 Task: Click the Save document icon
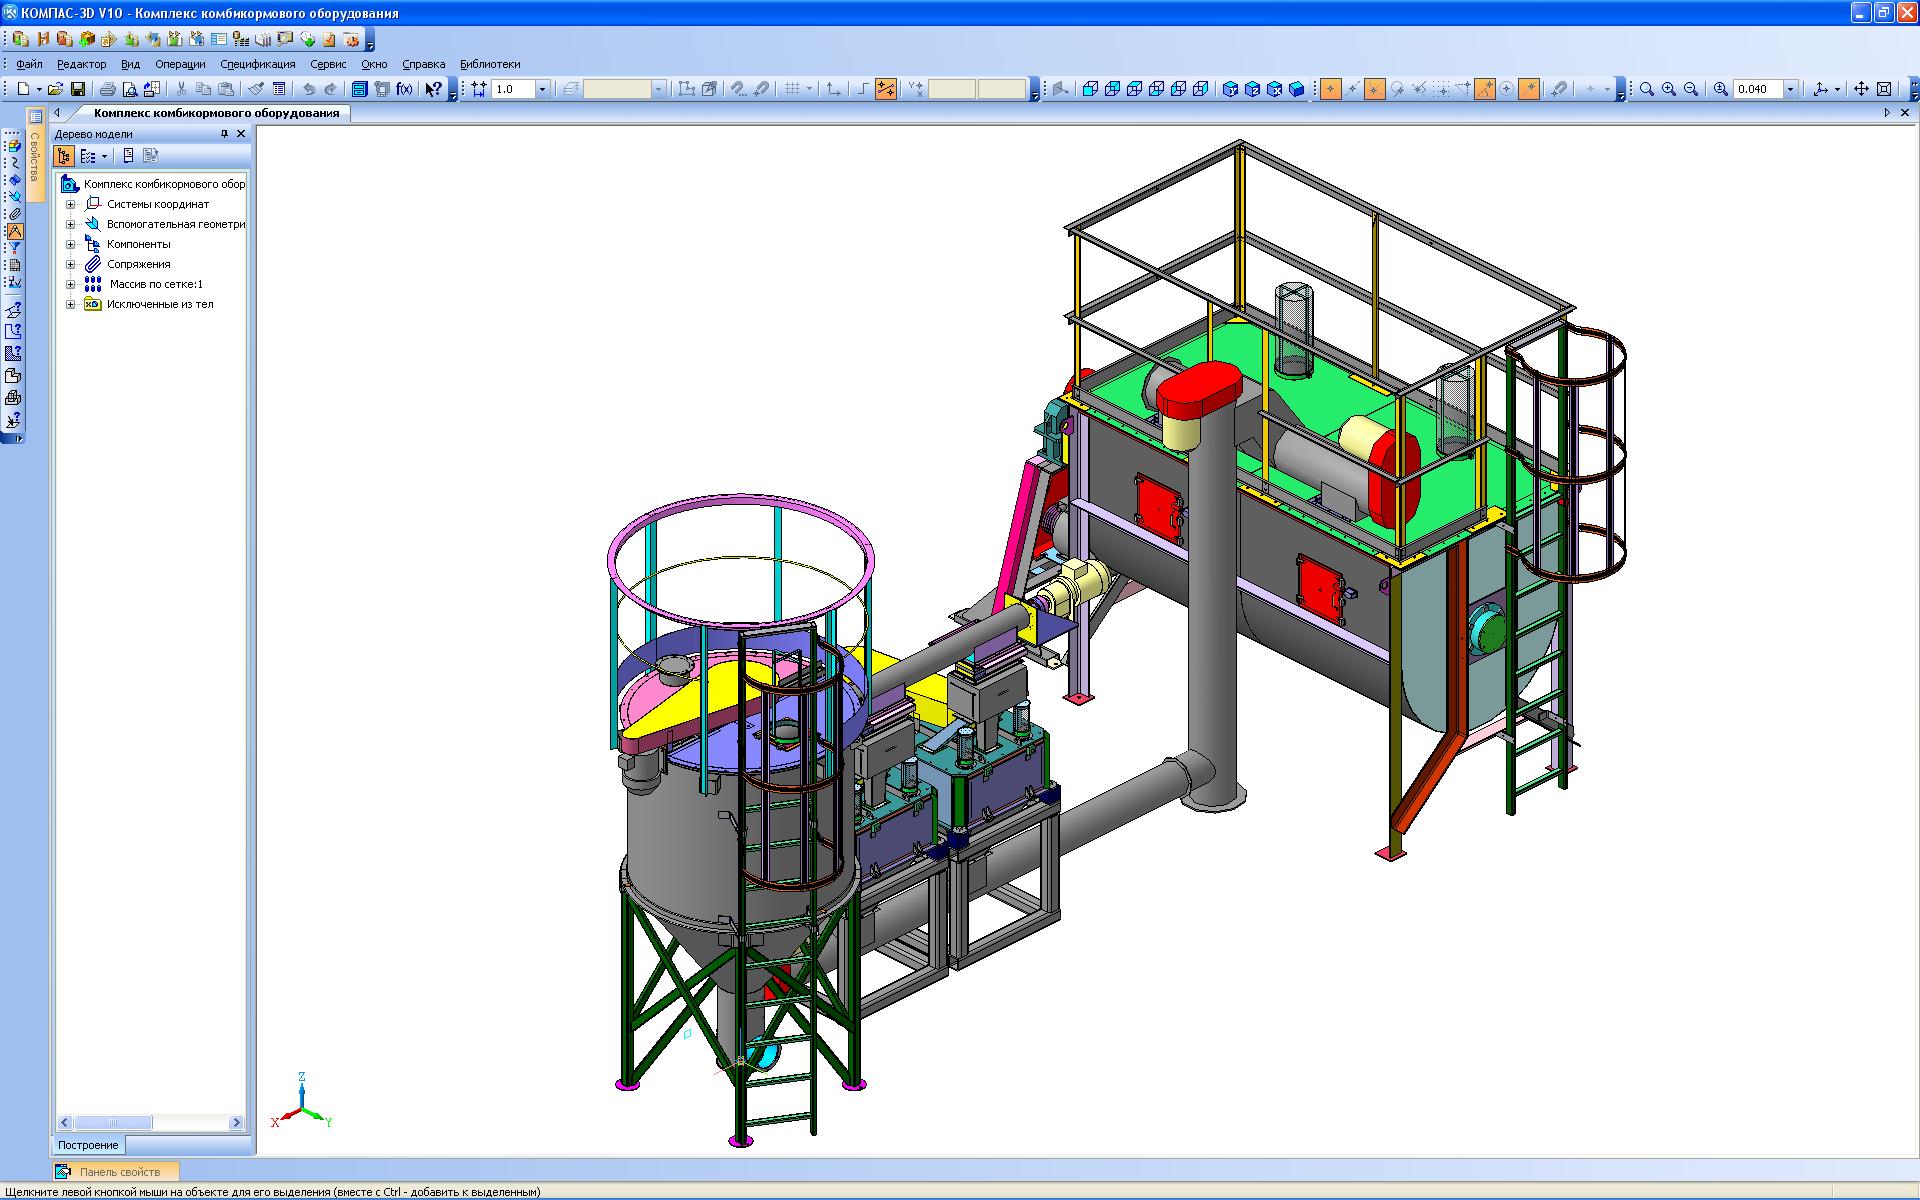click(78, 89)
